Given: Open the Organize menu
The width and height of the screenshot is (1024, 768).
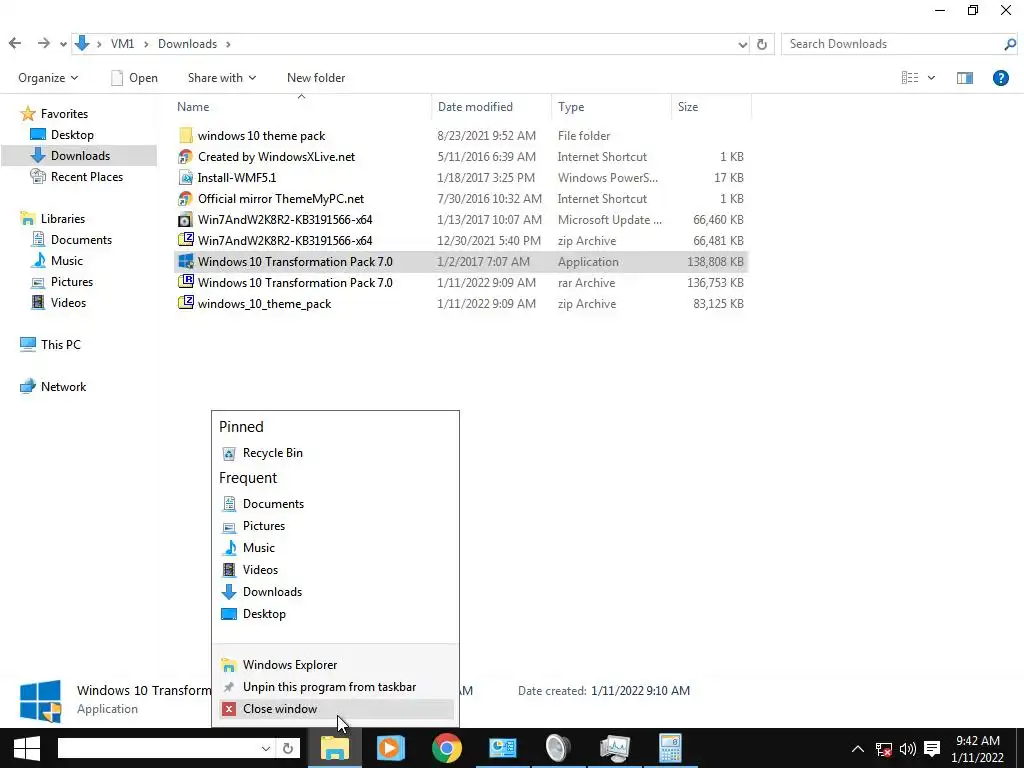Looking at the screenshot, I should [x=48, y=78].
